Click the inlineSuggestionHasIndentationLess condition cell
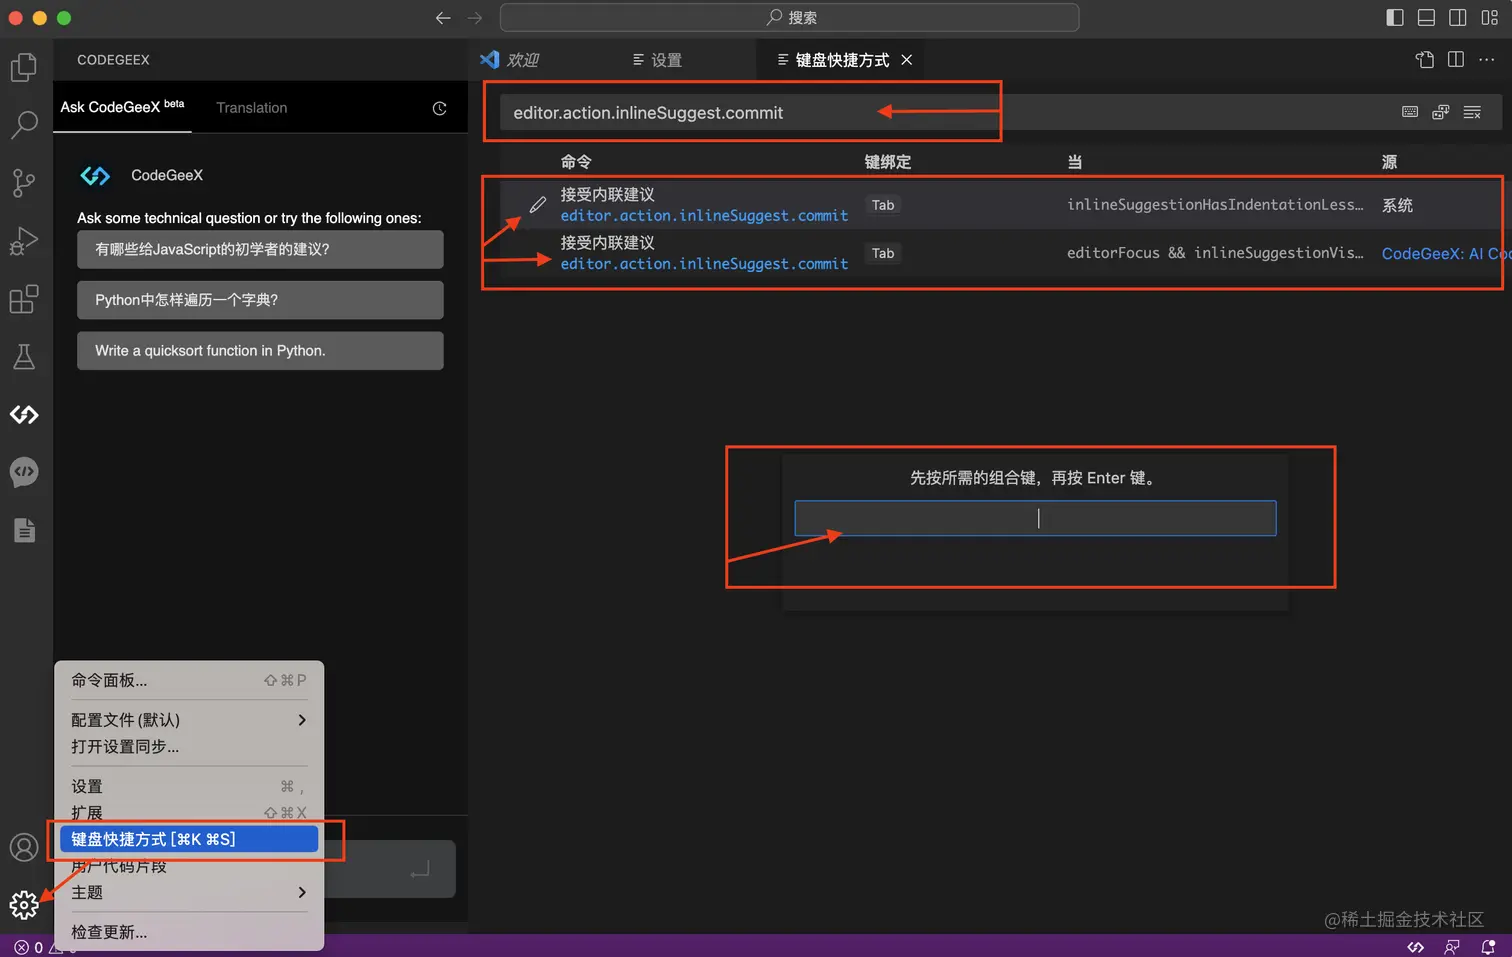The height and width of the screenshot is (957, 1512). [1215, 205]
